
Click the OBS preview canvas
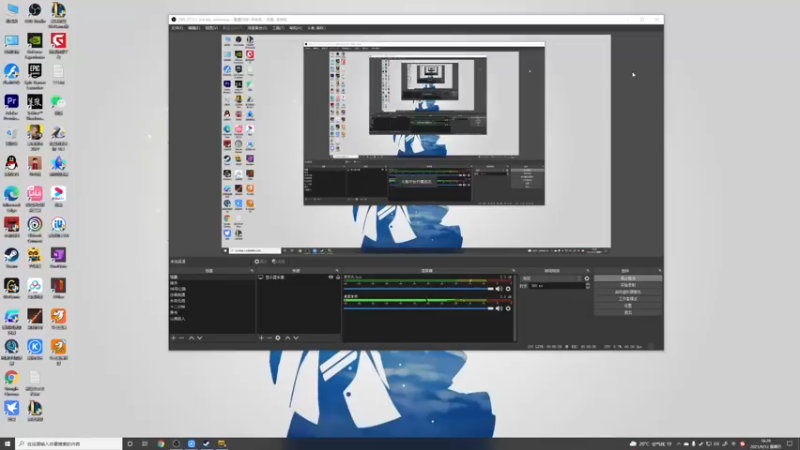(416, 141)
